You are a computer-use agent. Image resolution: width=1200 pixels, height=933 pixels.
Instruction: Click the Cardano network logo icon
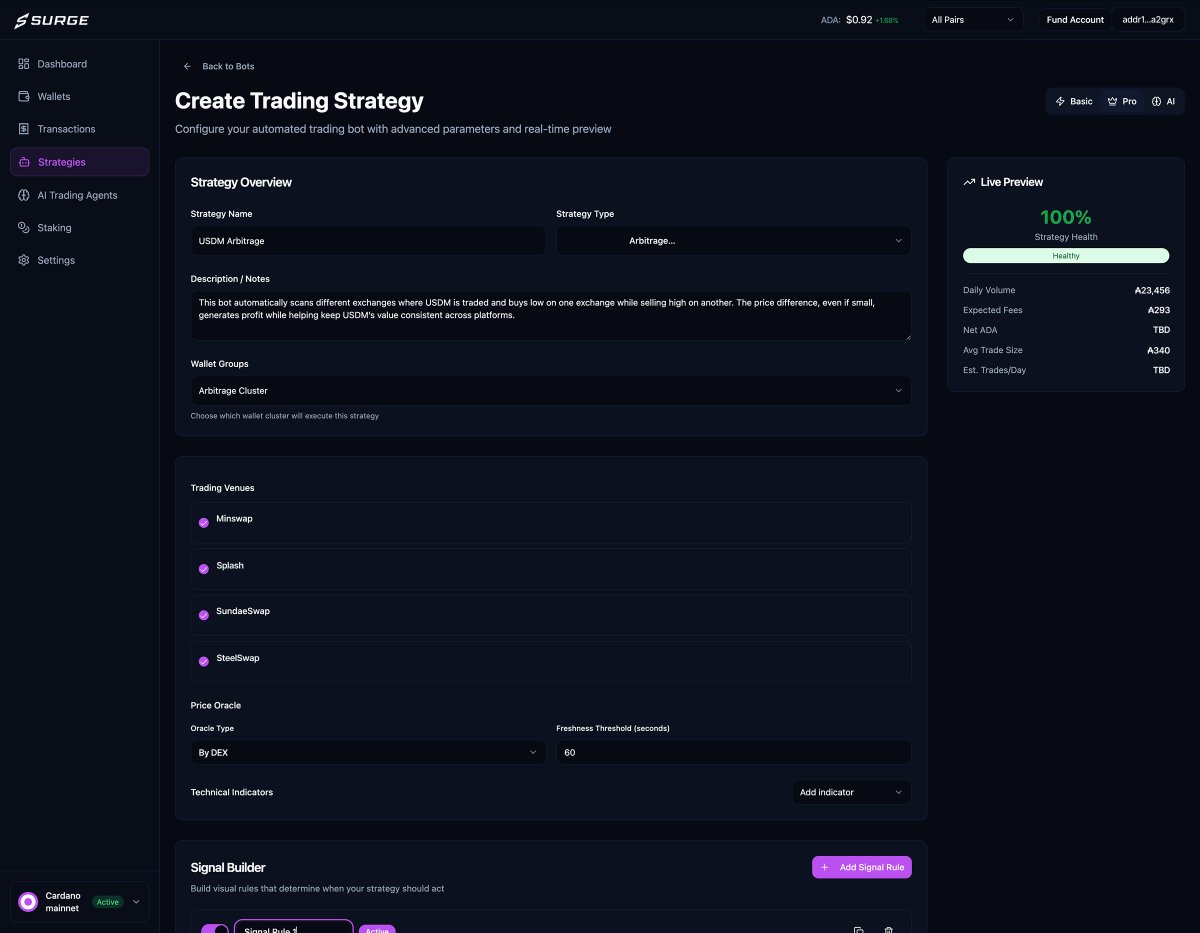(x=28, y=902)
